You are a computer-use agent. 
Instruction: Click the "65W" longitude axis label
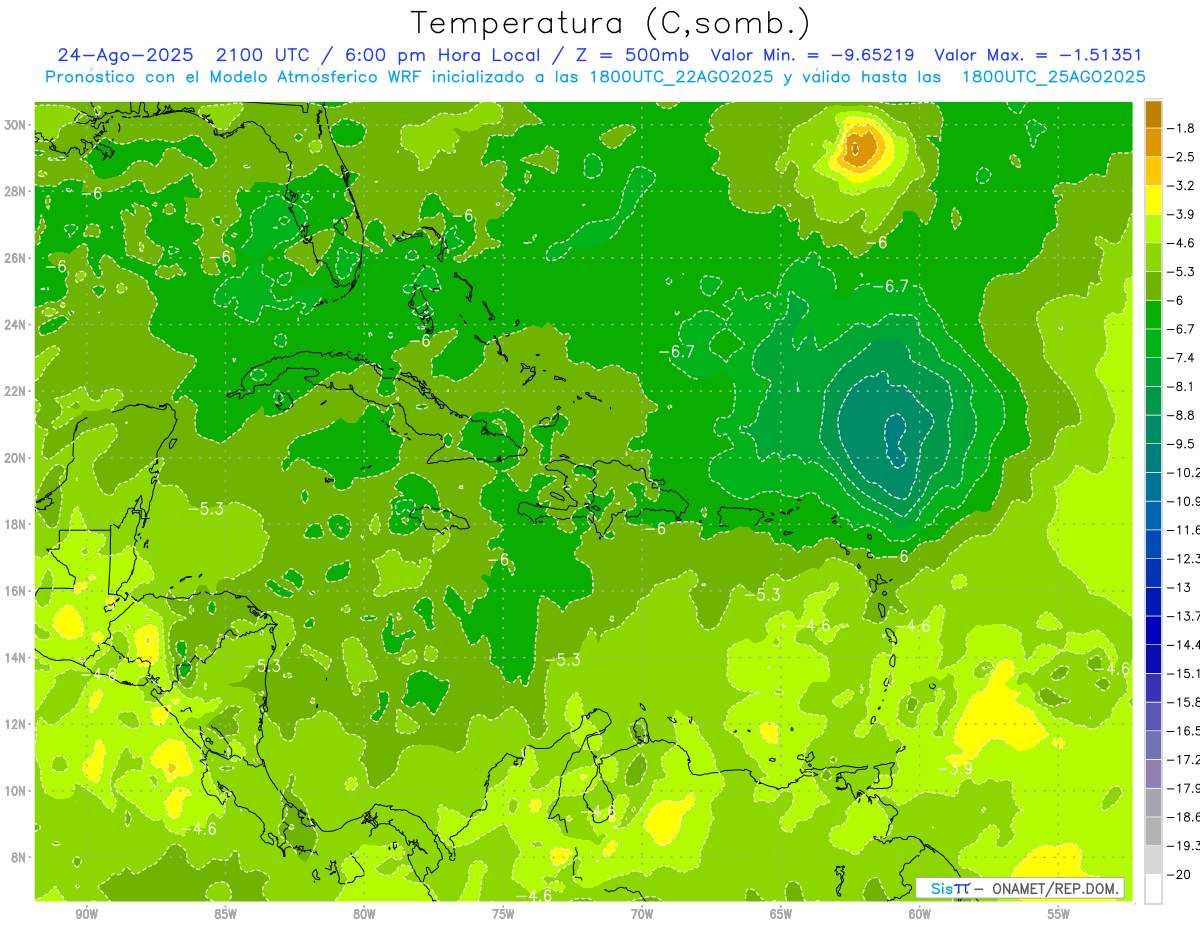coord(781,914)
